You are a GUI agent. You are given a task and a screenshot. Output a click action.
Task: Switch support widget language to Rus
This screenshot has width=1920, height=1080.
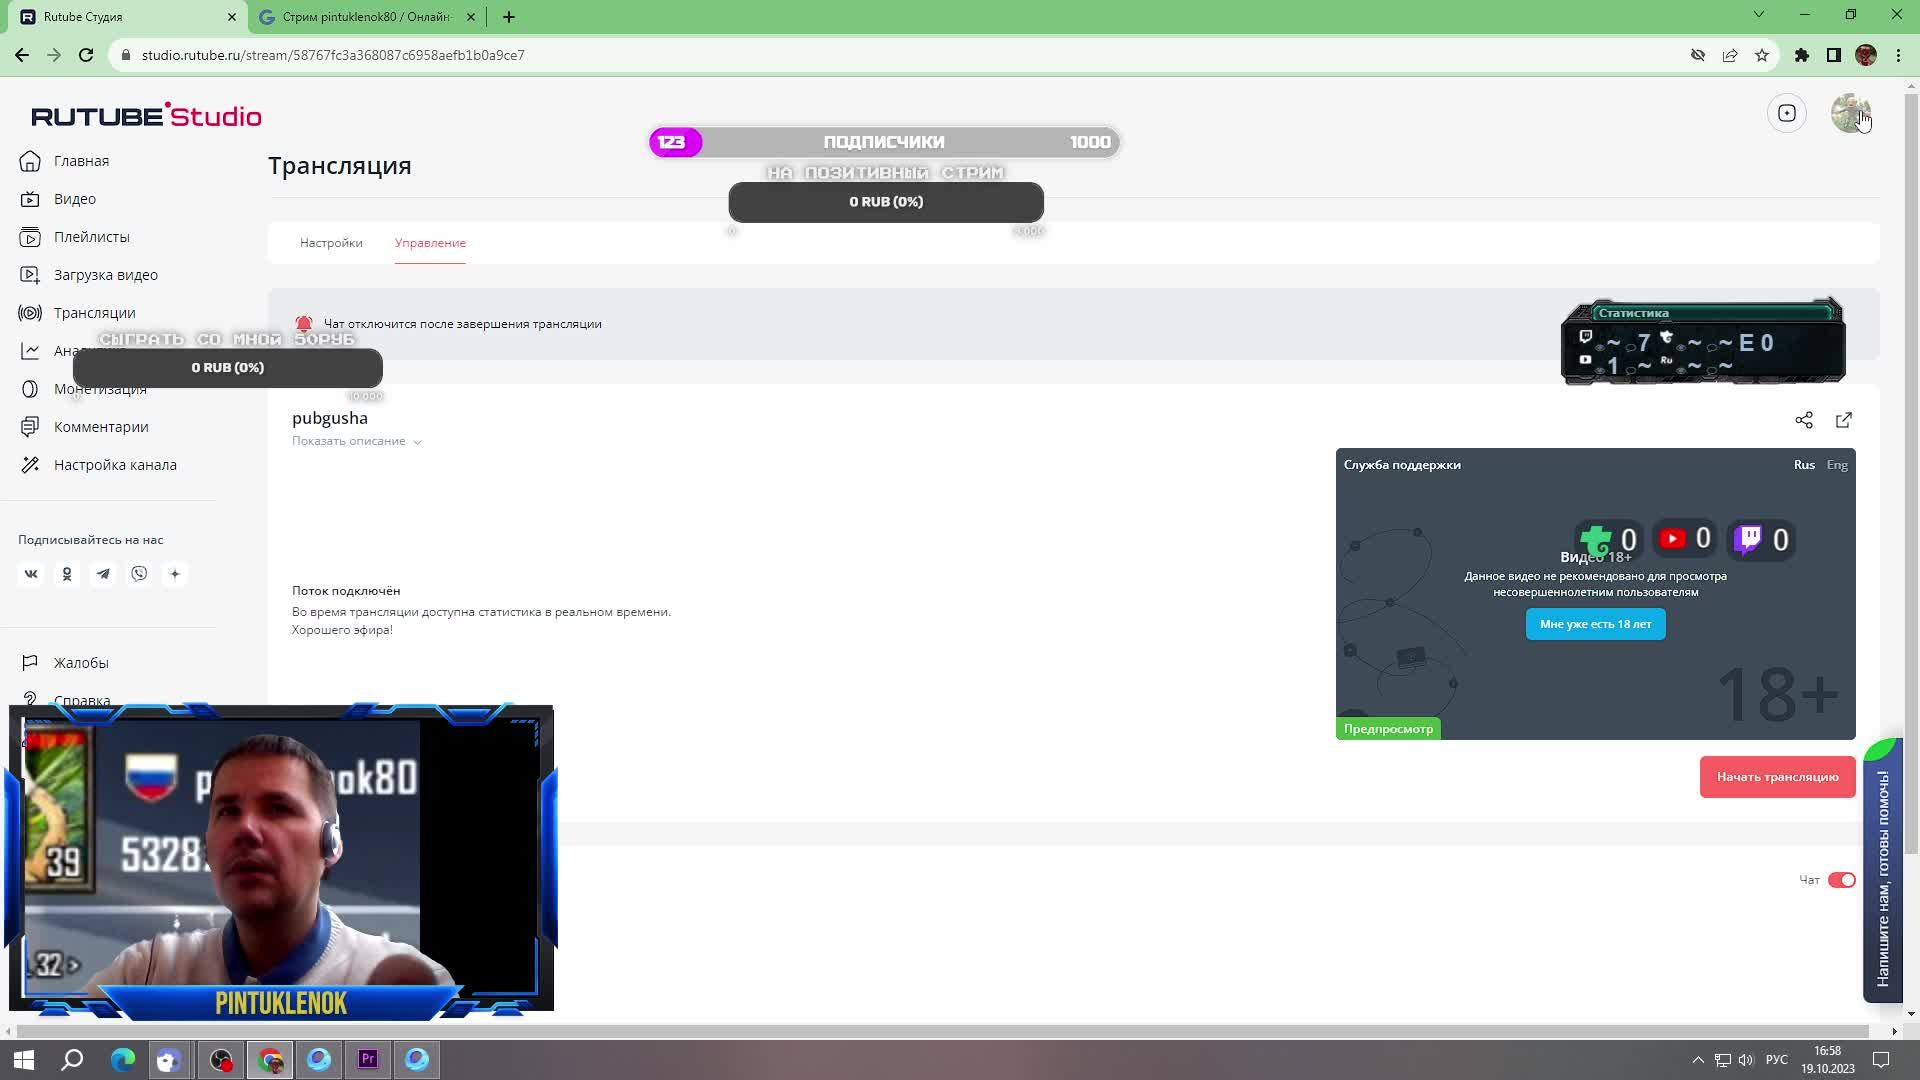pos(1803,465)
